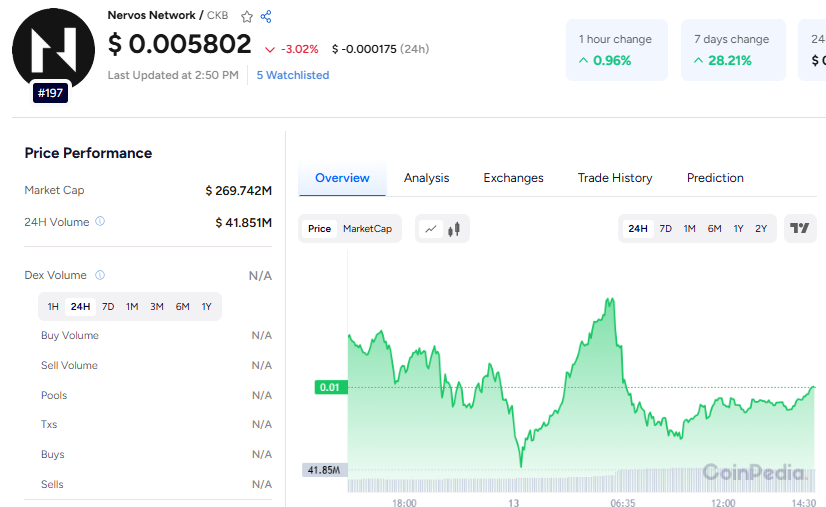826x507 pixels.
Task: Select 3M Dex Volume period
Action: pyautogui.click(x=156, y=307)
